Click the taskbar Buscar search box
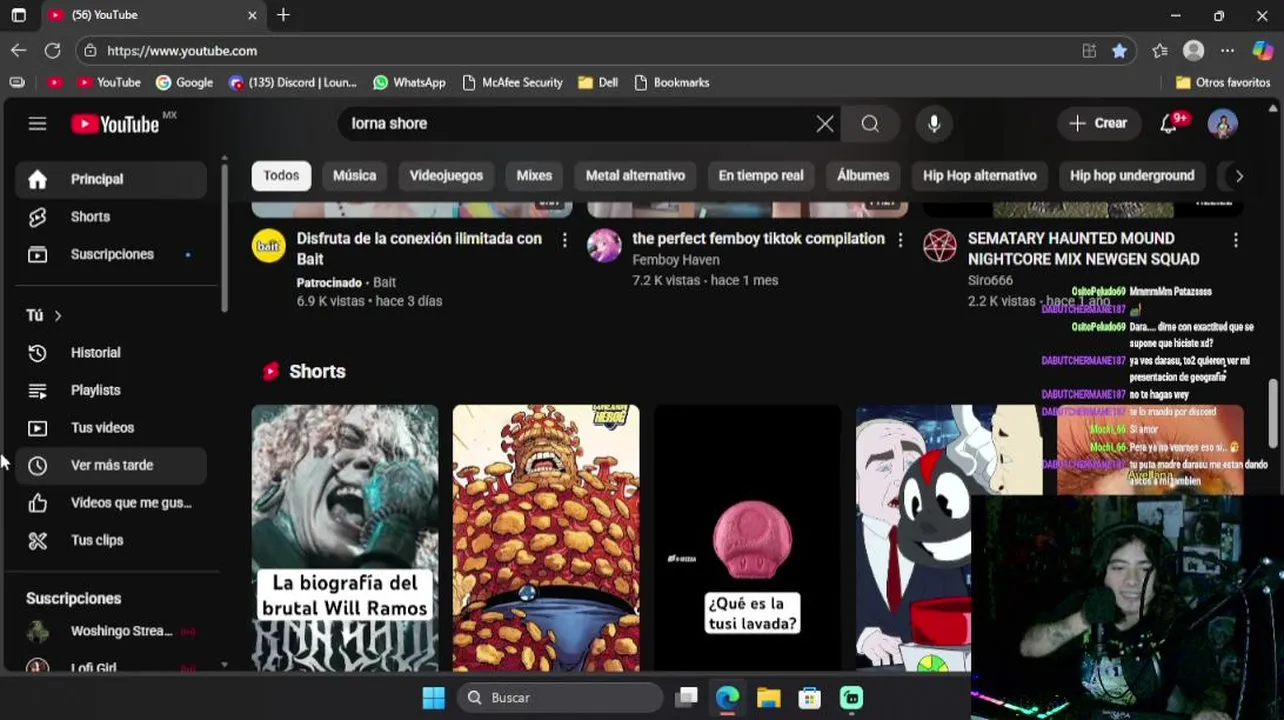 click(560, 697)
